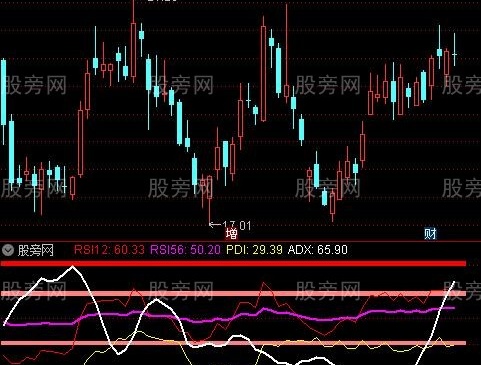Select the RSI56: 50.20 value
This screenshot has width=481, height=365.
point(186,250)
